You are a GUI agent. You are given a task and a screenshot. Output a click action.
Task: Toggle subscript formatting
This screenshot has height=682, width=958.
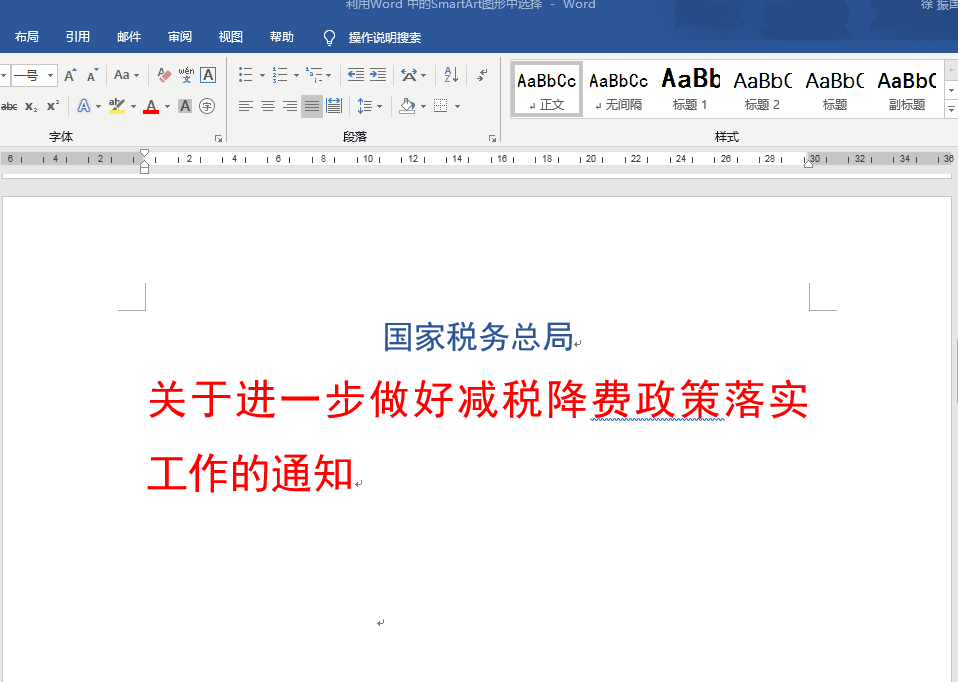coord(31,106)
